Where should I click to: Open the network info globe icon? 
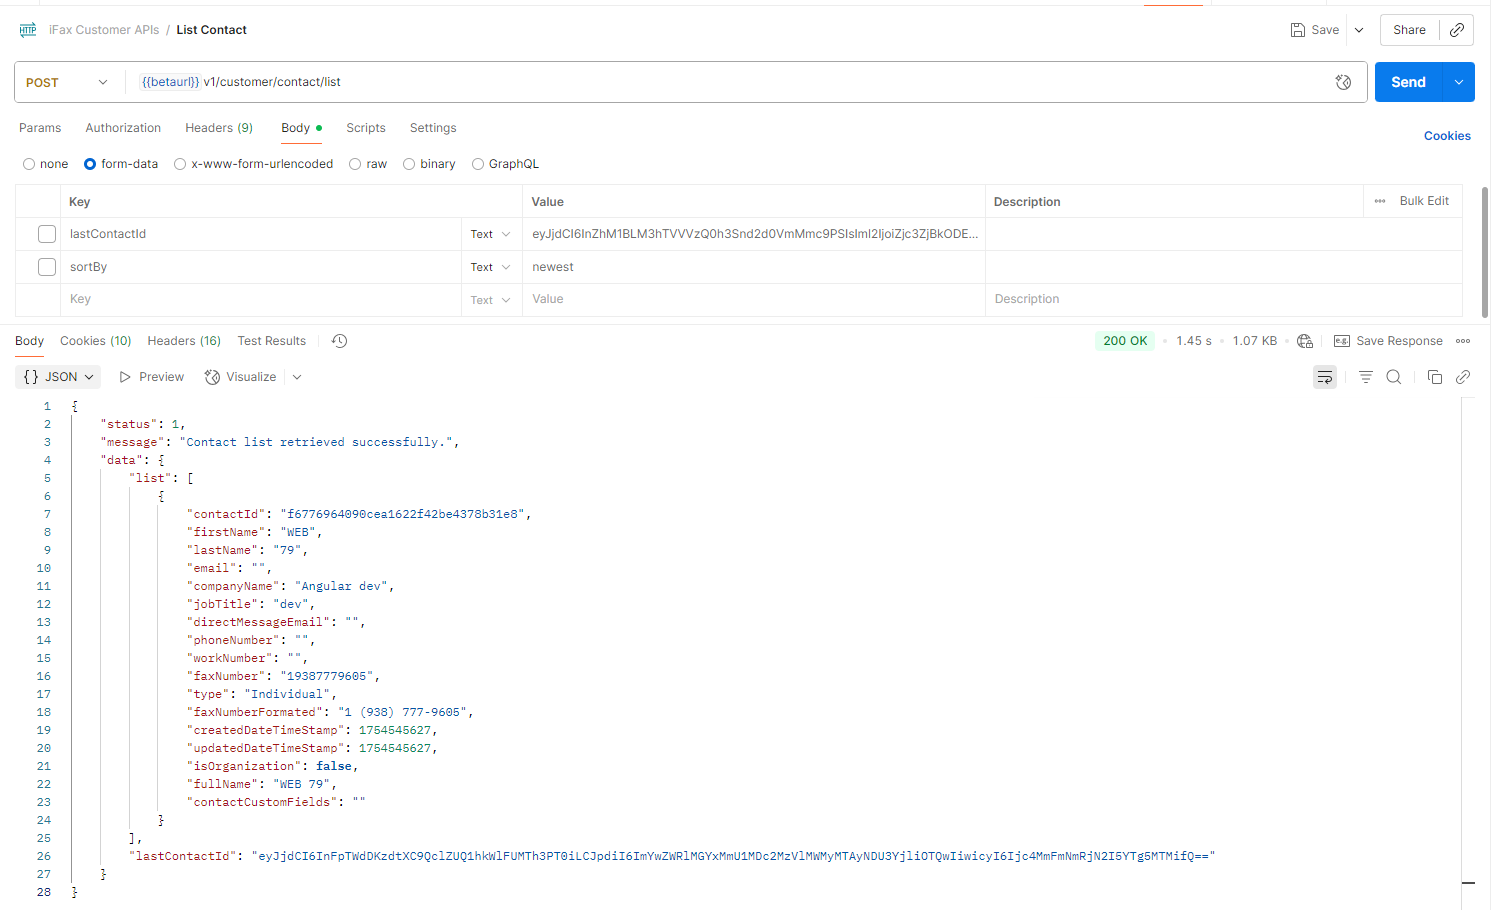point(1305,341)
